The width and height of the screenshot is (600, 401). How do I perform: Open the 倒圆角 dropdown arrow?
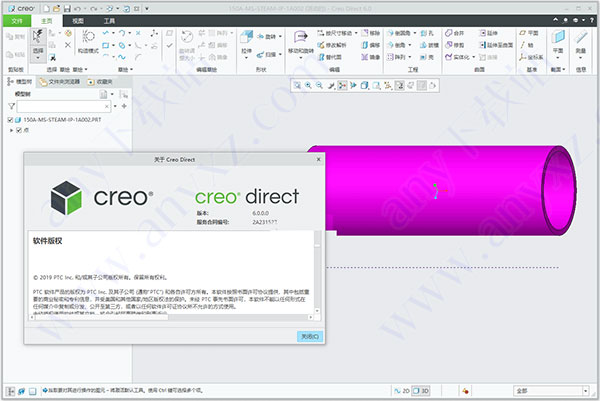click(415, 33)
